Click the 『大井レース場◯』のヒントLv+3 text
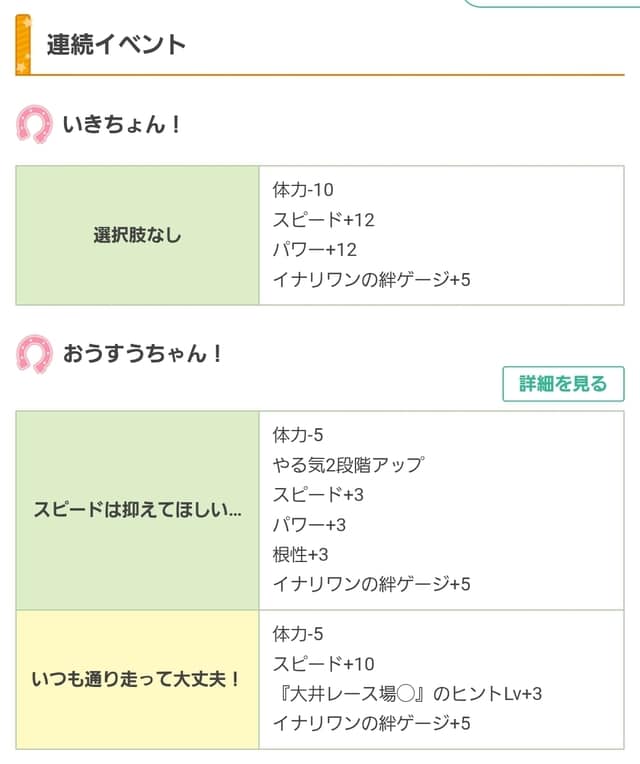 pos(407,693)
